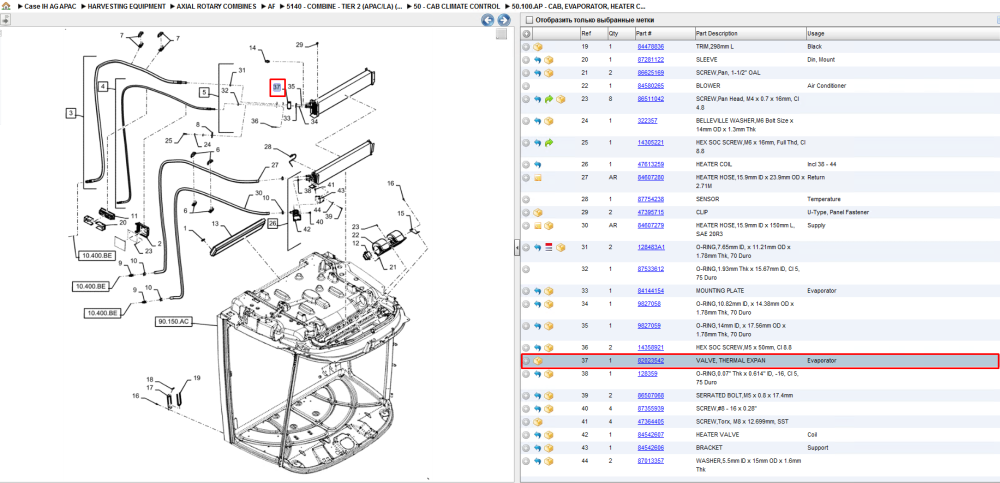1000x483 pixels.
Task: Click the blue arrow icon for HEATER COIL
Action: (x=538, y=165)
